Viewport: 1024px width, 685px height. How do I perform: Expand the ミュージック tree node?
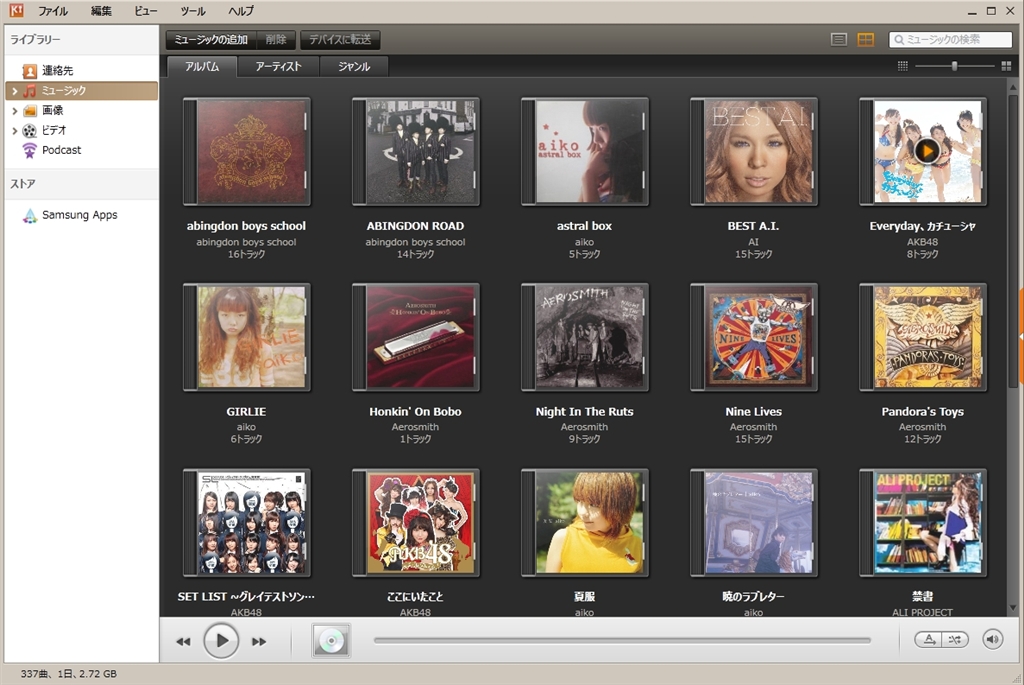pyautogui.click(x=14, y=91)
